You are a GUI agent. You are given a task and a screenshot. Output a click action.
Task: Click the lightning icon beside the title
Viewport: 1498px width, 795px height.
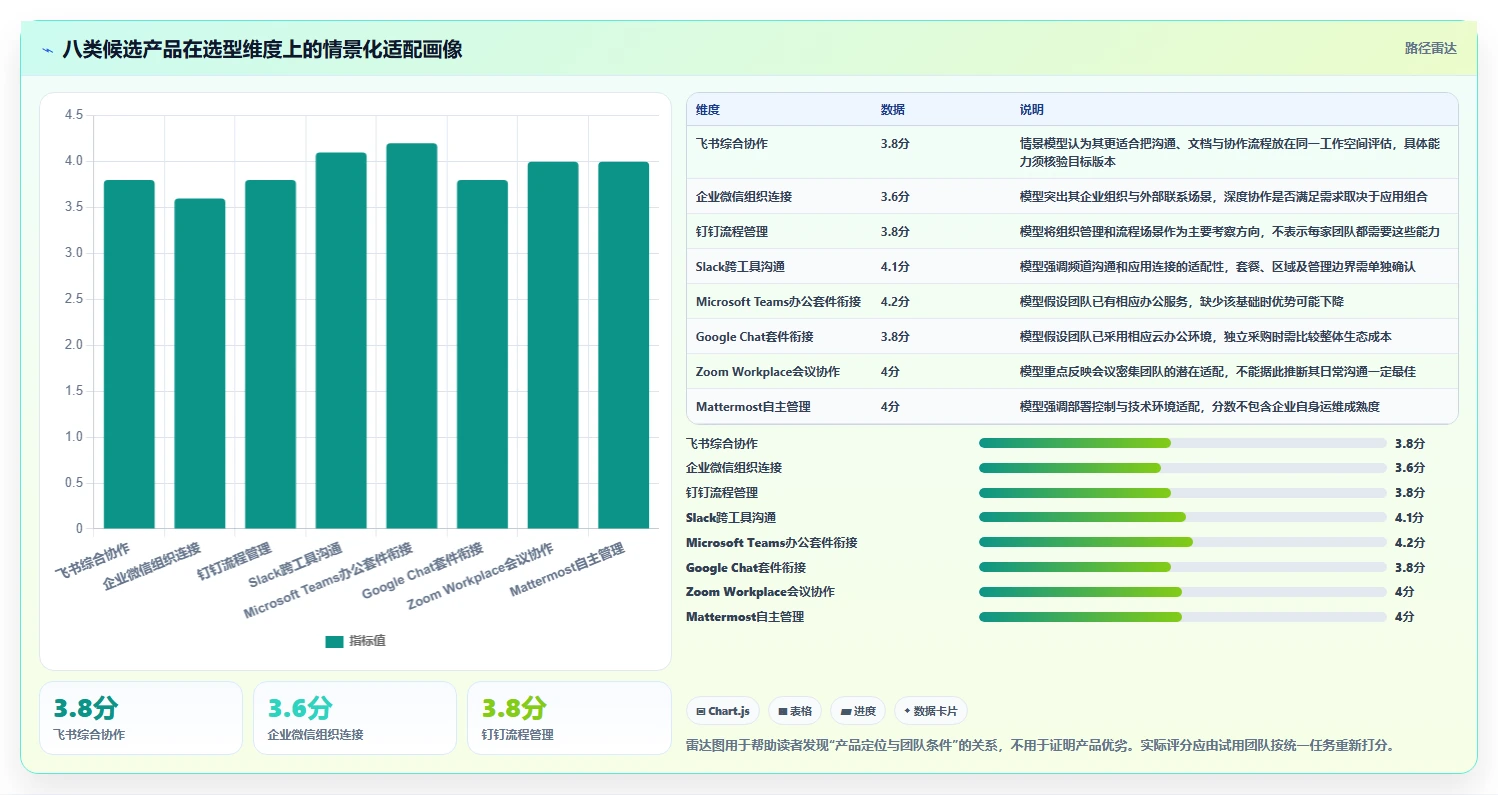click(48, 49)
